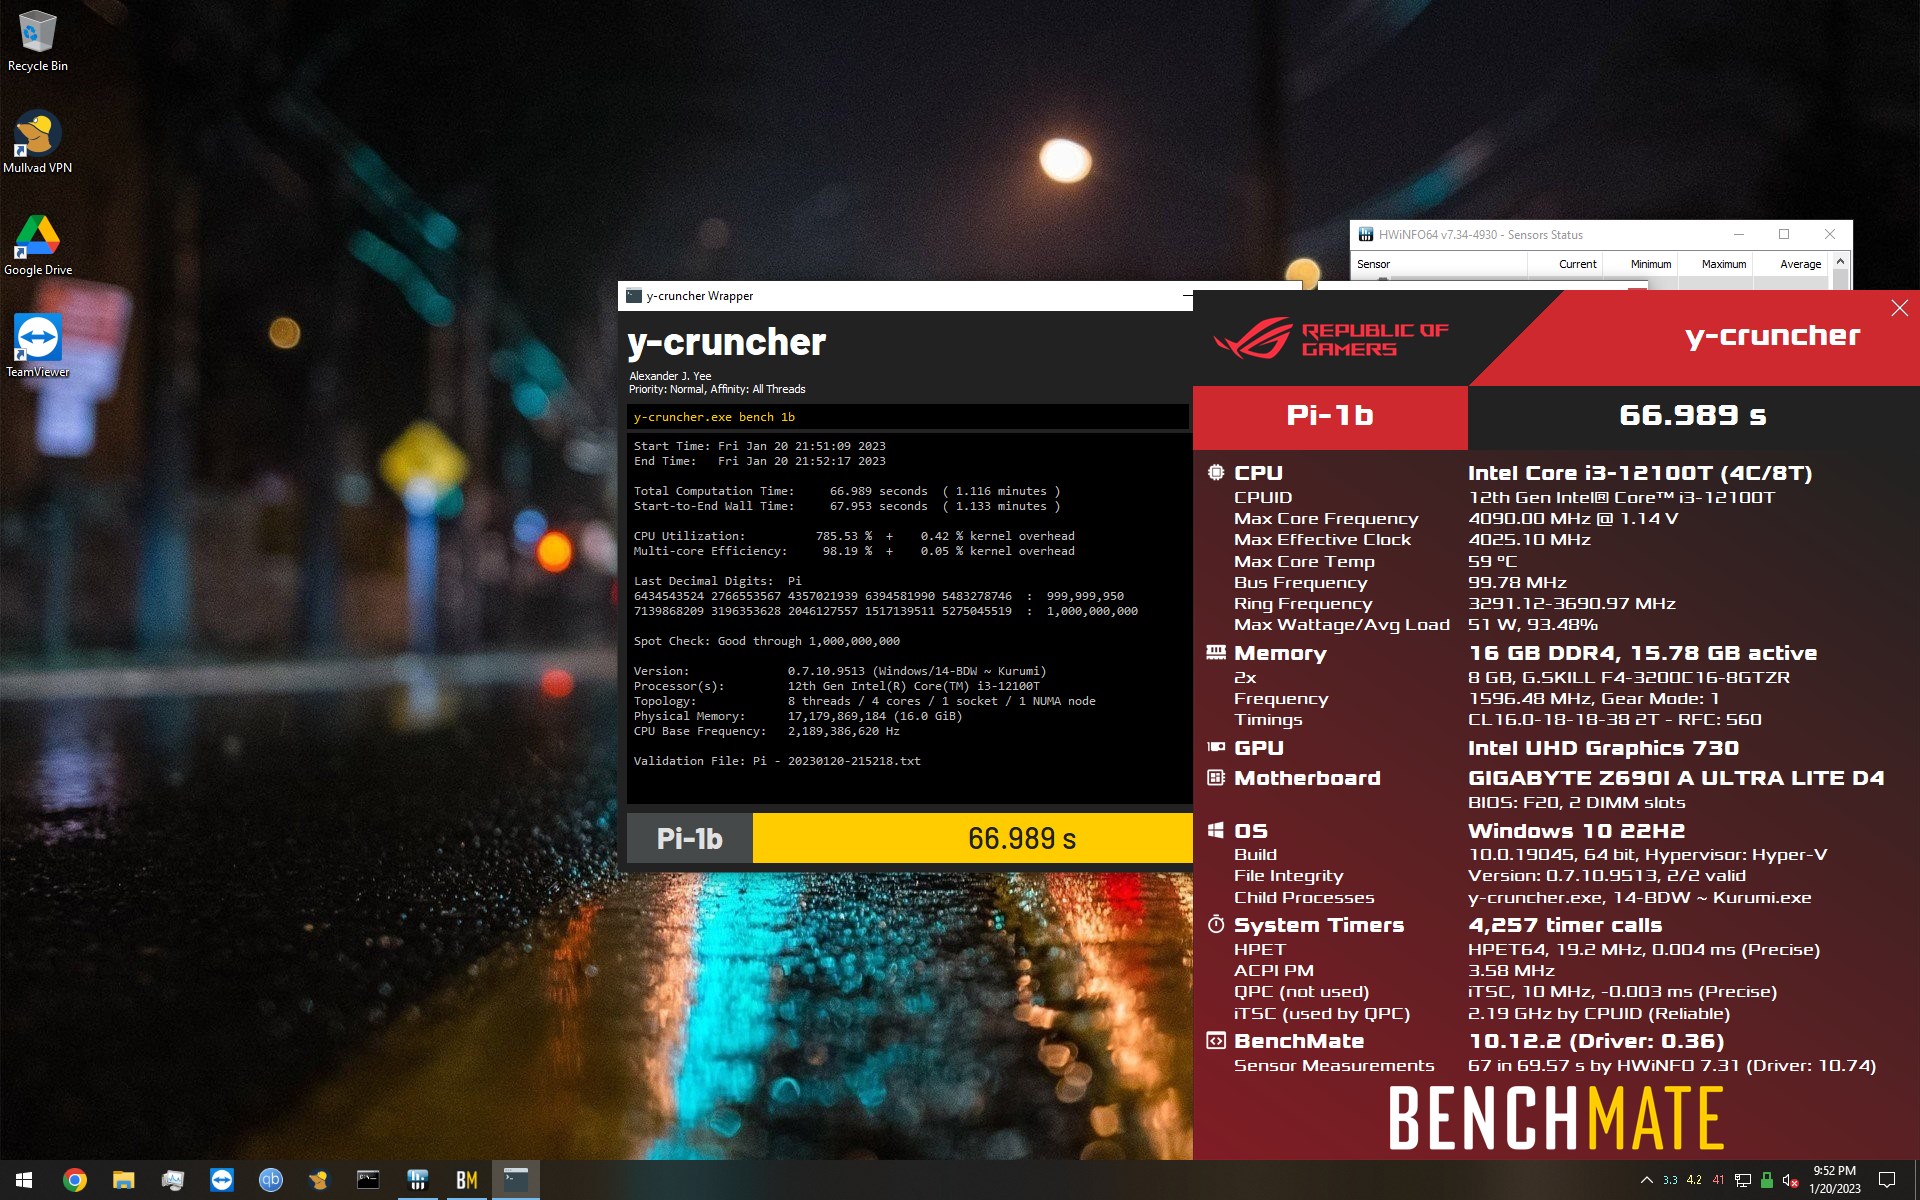
Task: Click the BENCHMATE logo at overlay bottom
Action: point(1556,1118)
